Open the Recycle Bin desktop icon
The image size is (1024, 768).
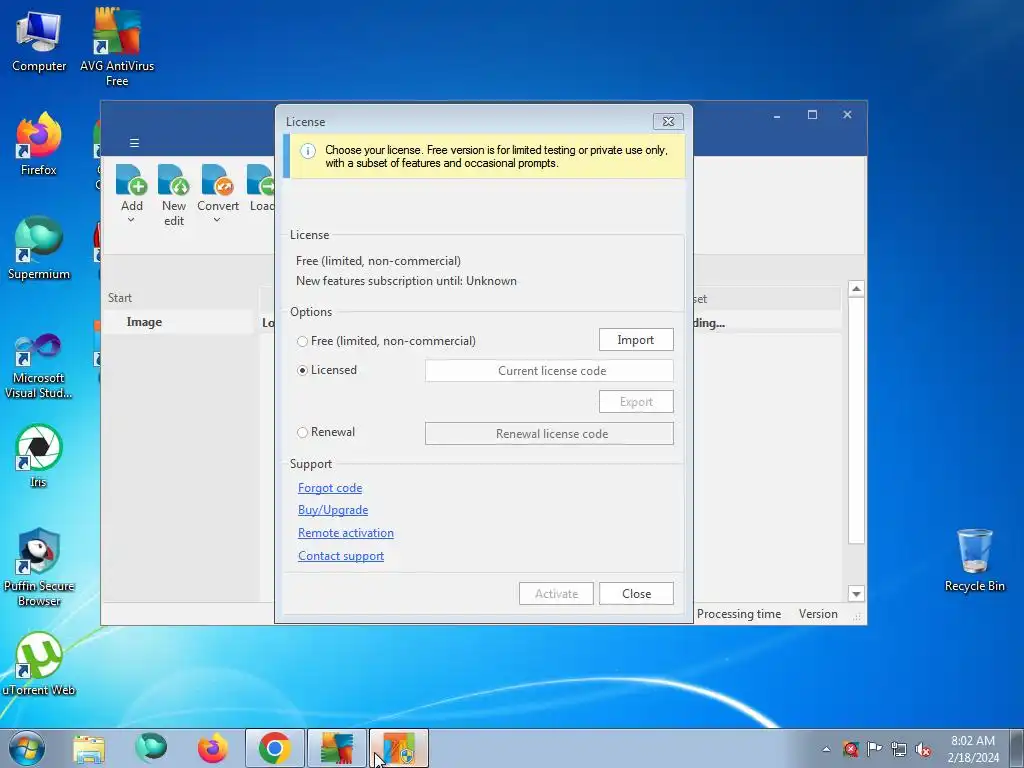tap(974, 560)
